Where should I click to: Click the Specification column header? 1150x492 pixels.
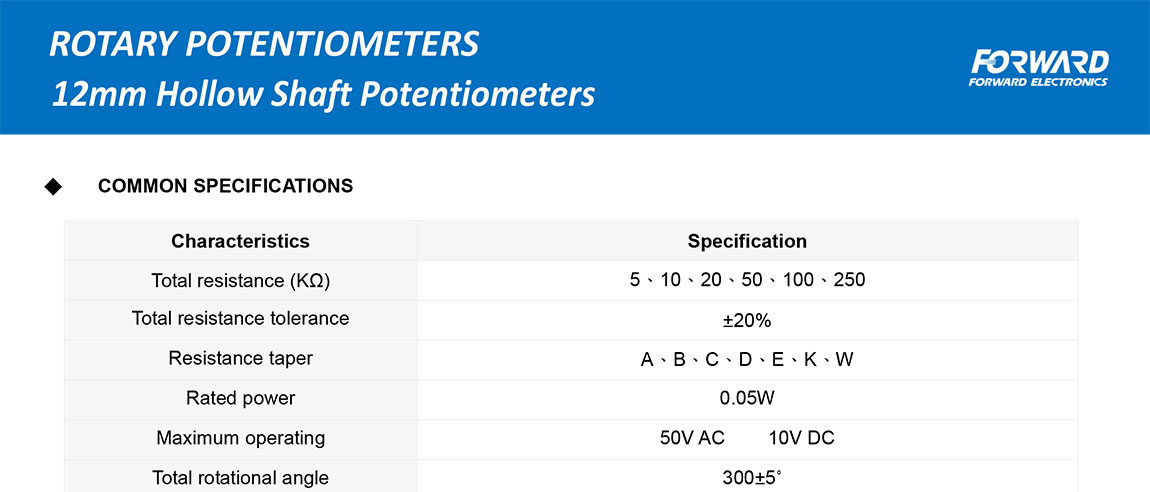click(747, 241)
